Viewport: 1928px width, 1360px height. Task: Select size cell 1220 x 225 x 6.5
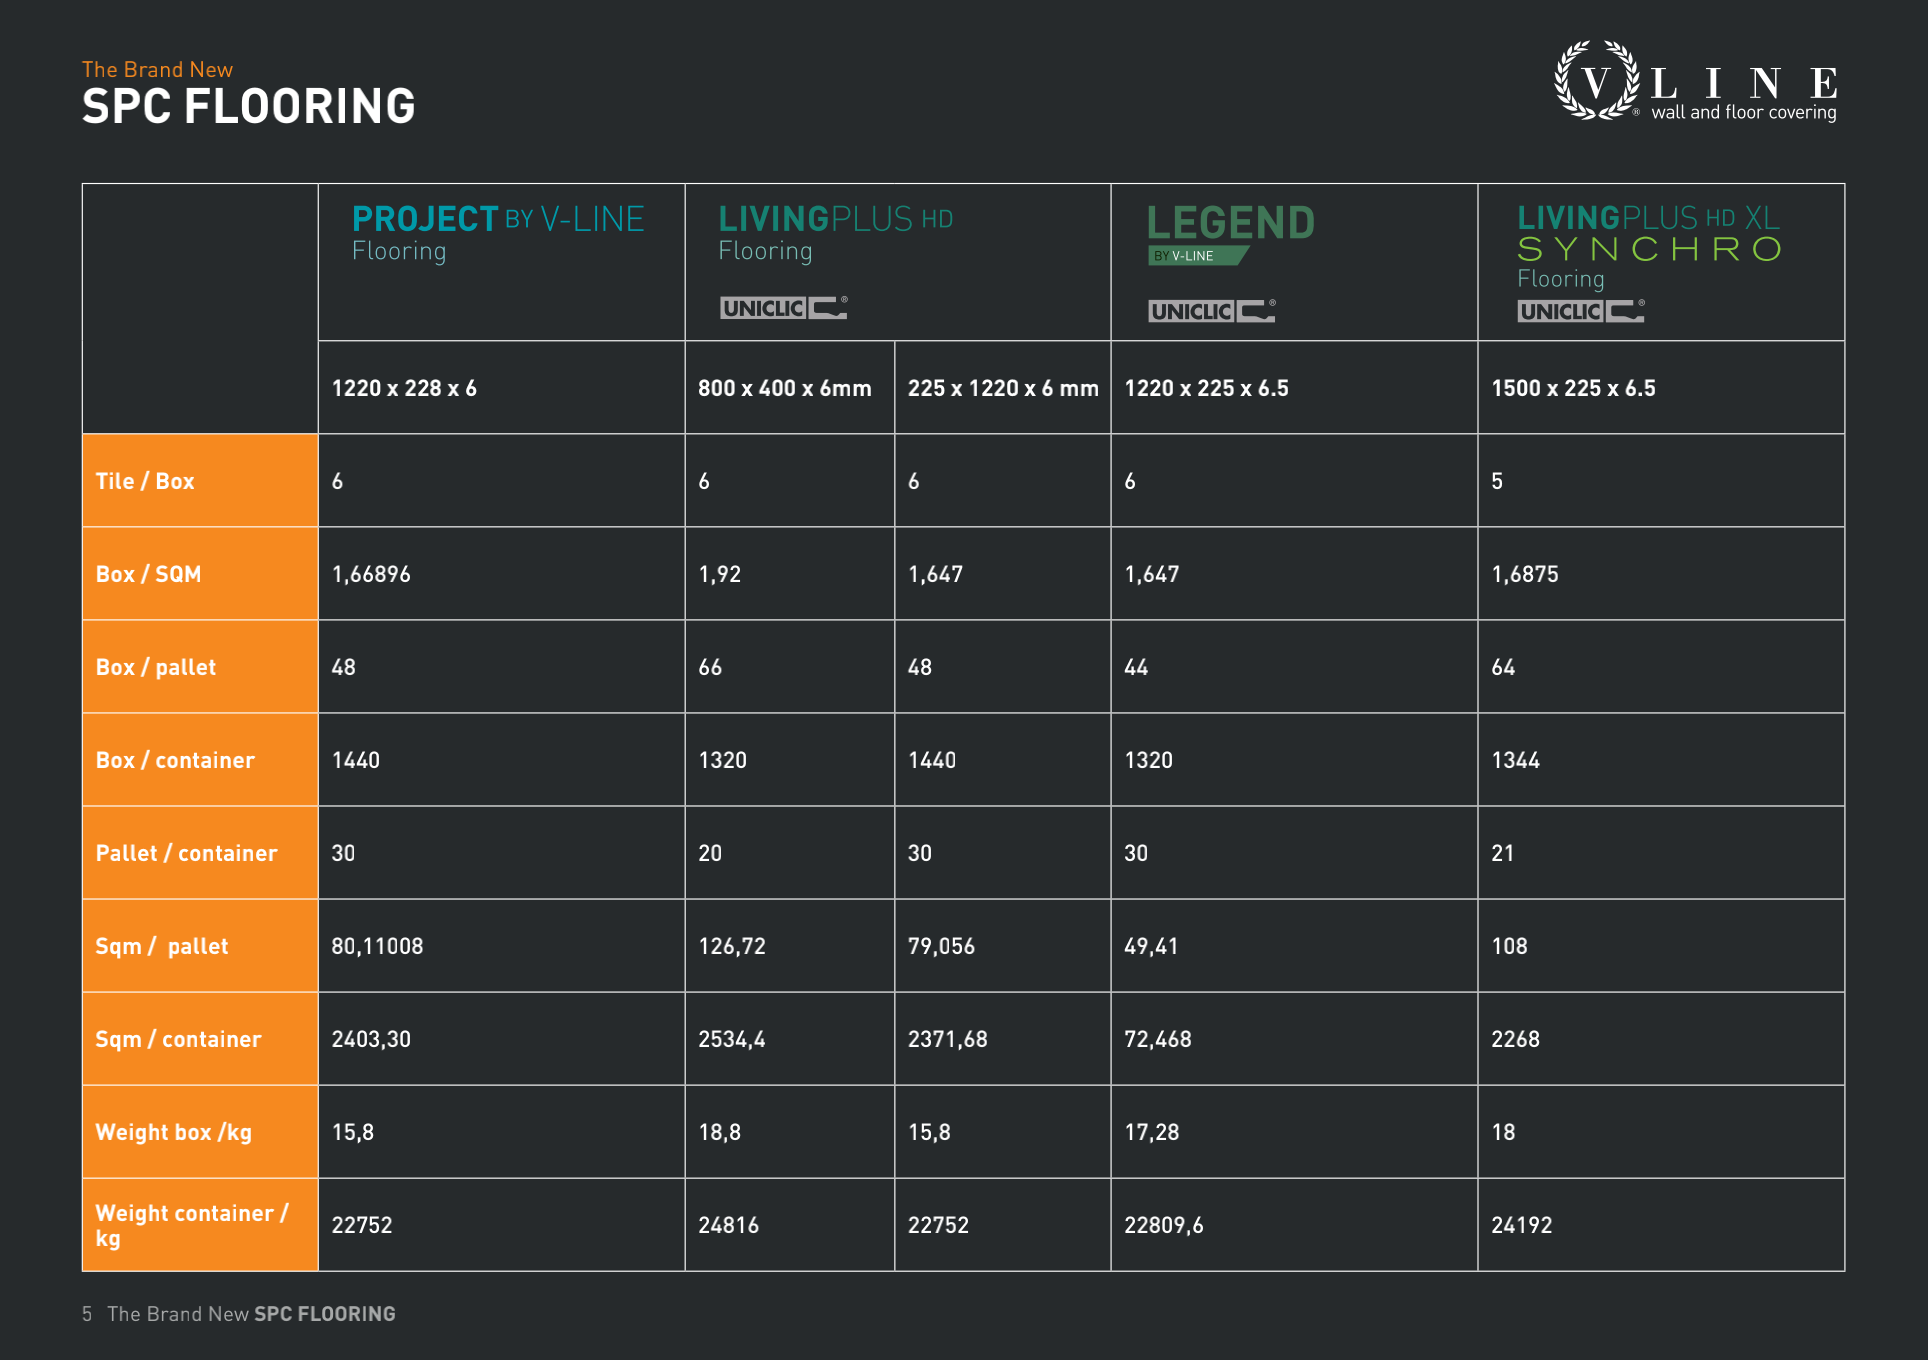(x=1206, y=388)
